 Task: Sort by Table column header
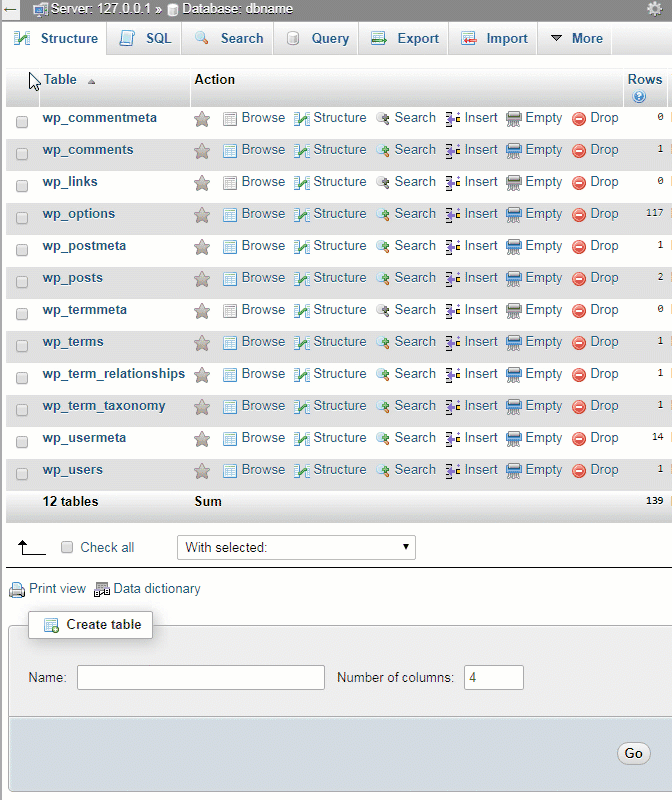pos(60,80)
